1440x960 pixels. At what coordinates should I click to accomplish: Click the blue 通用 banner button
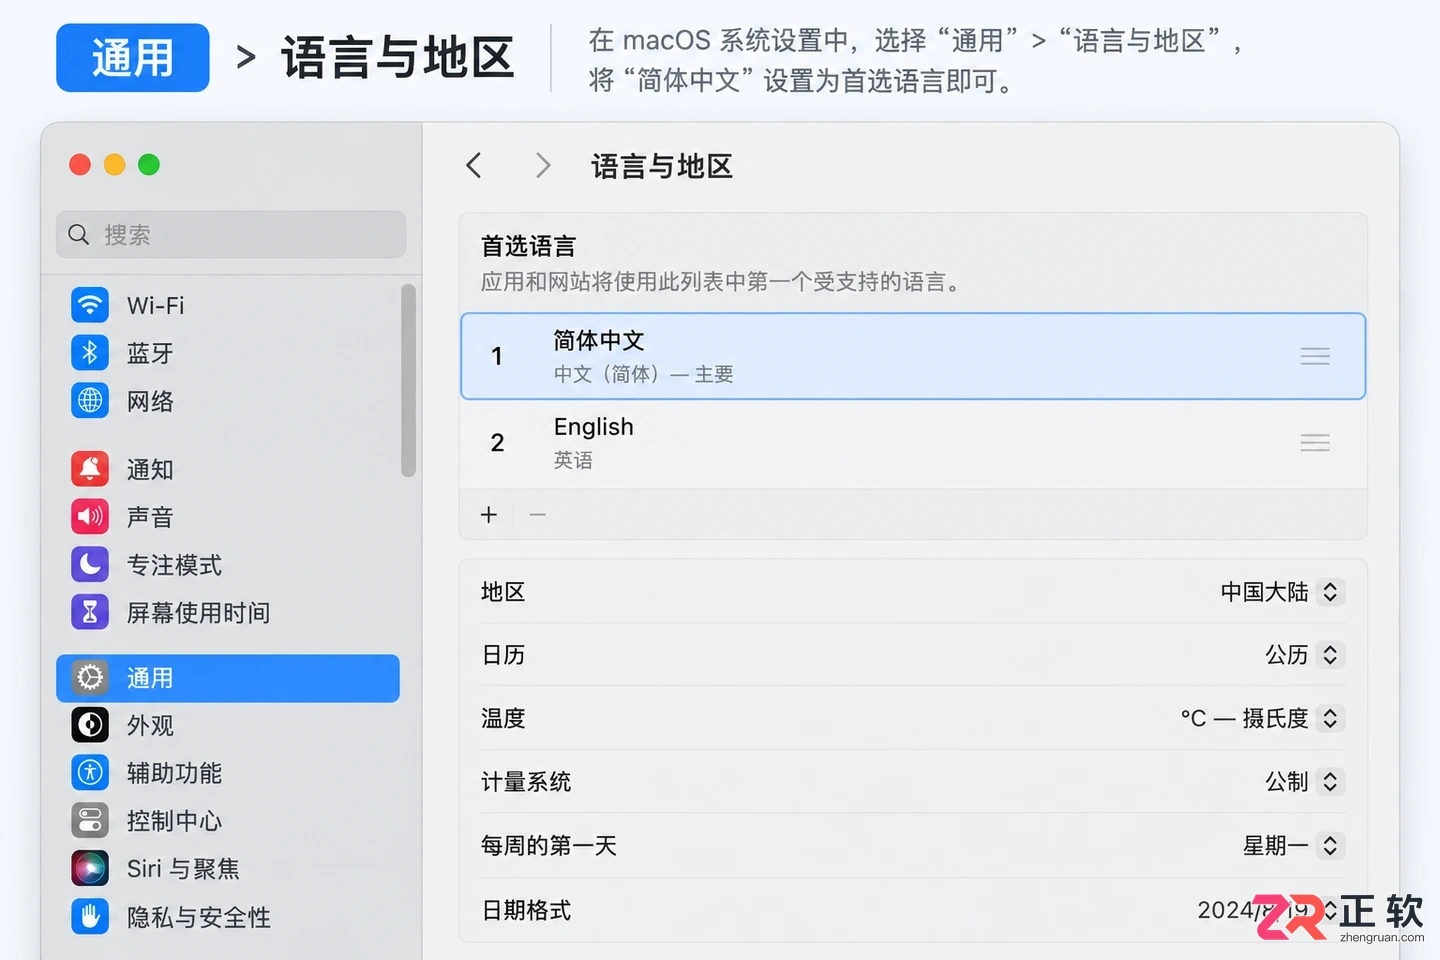click(x=133, y=58)
